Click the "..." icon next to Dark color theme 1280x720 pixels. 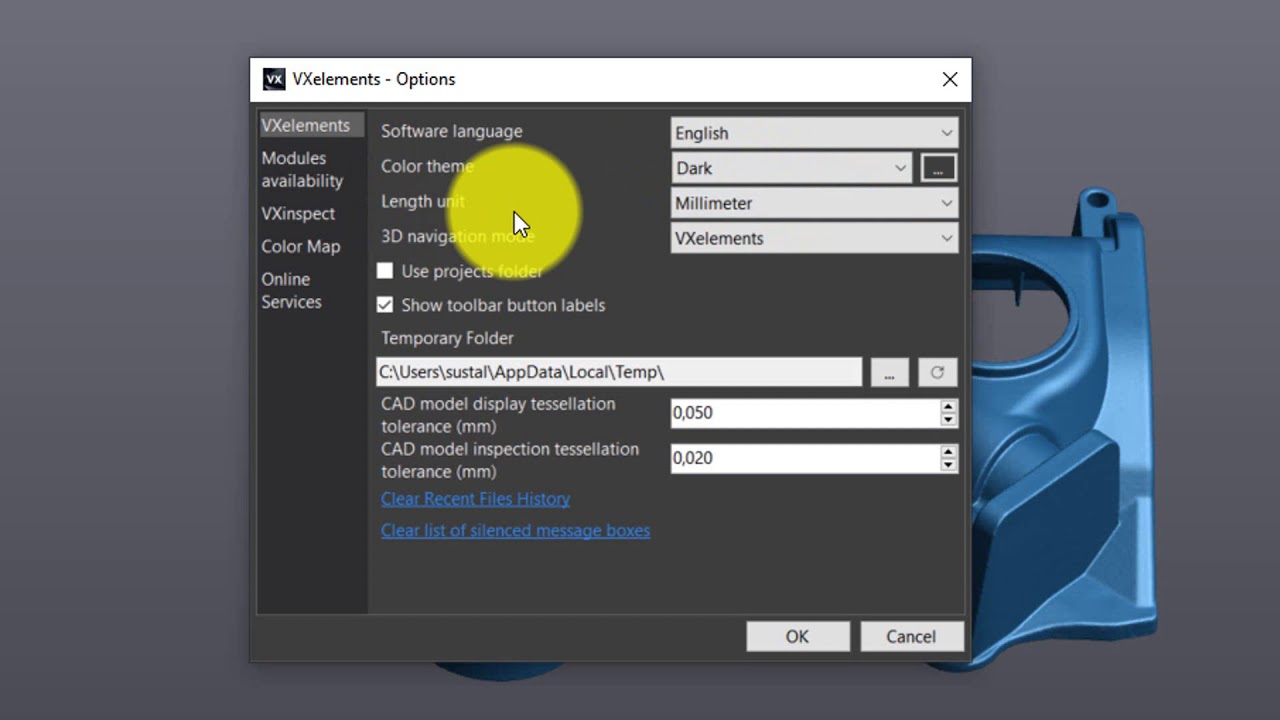[x=938, y=168]
